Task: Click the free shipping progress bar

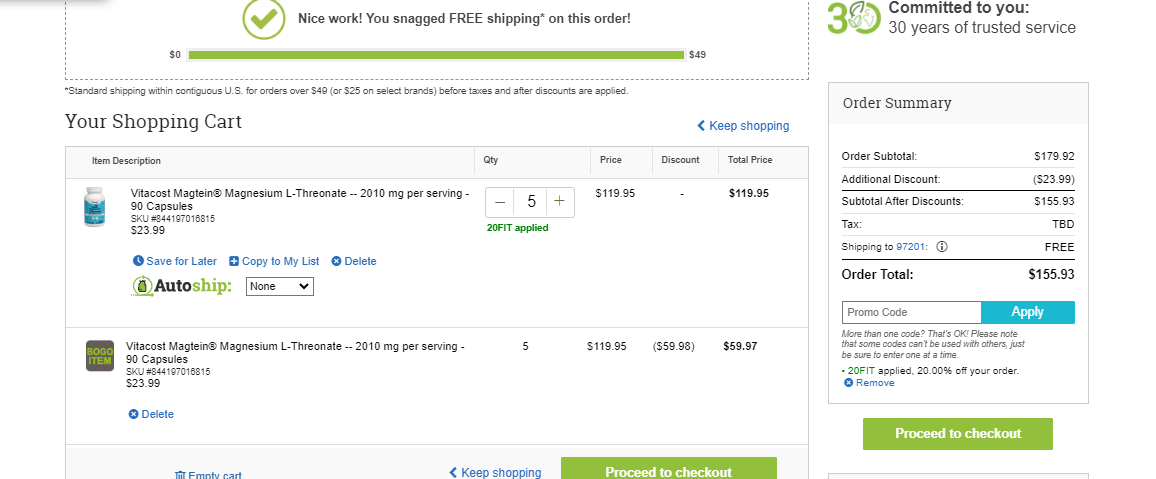Action: click(436, 55)
